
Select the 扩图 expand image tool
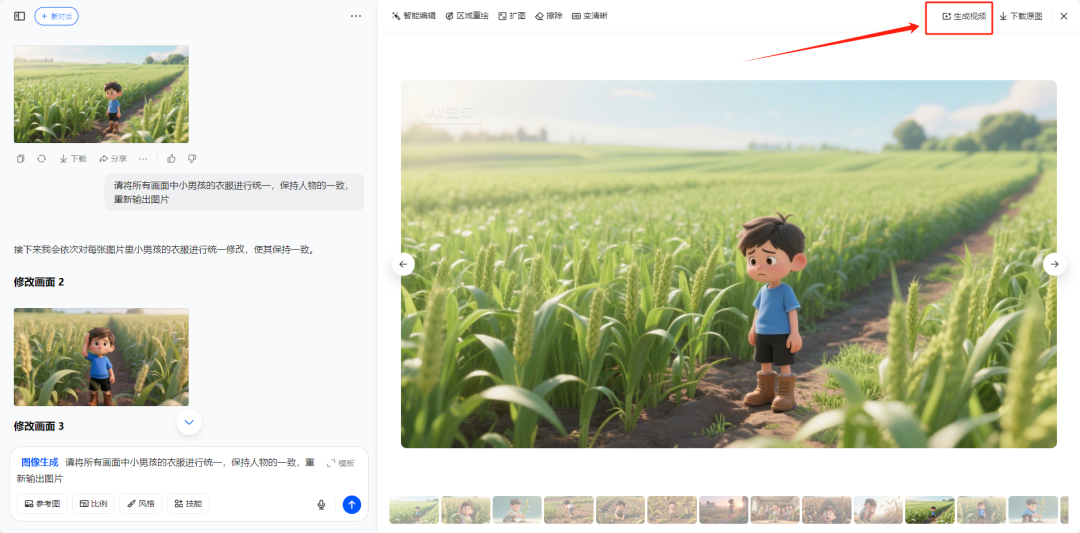(512, 16)
